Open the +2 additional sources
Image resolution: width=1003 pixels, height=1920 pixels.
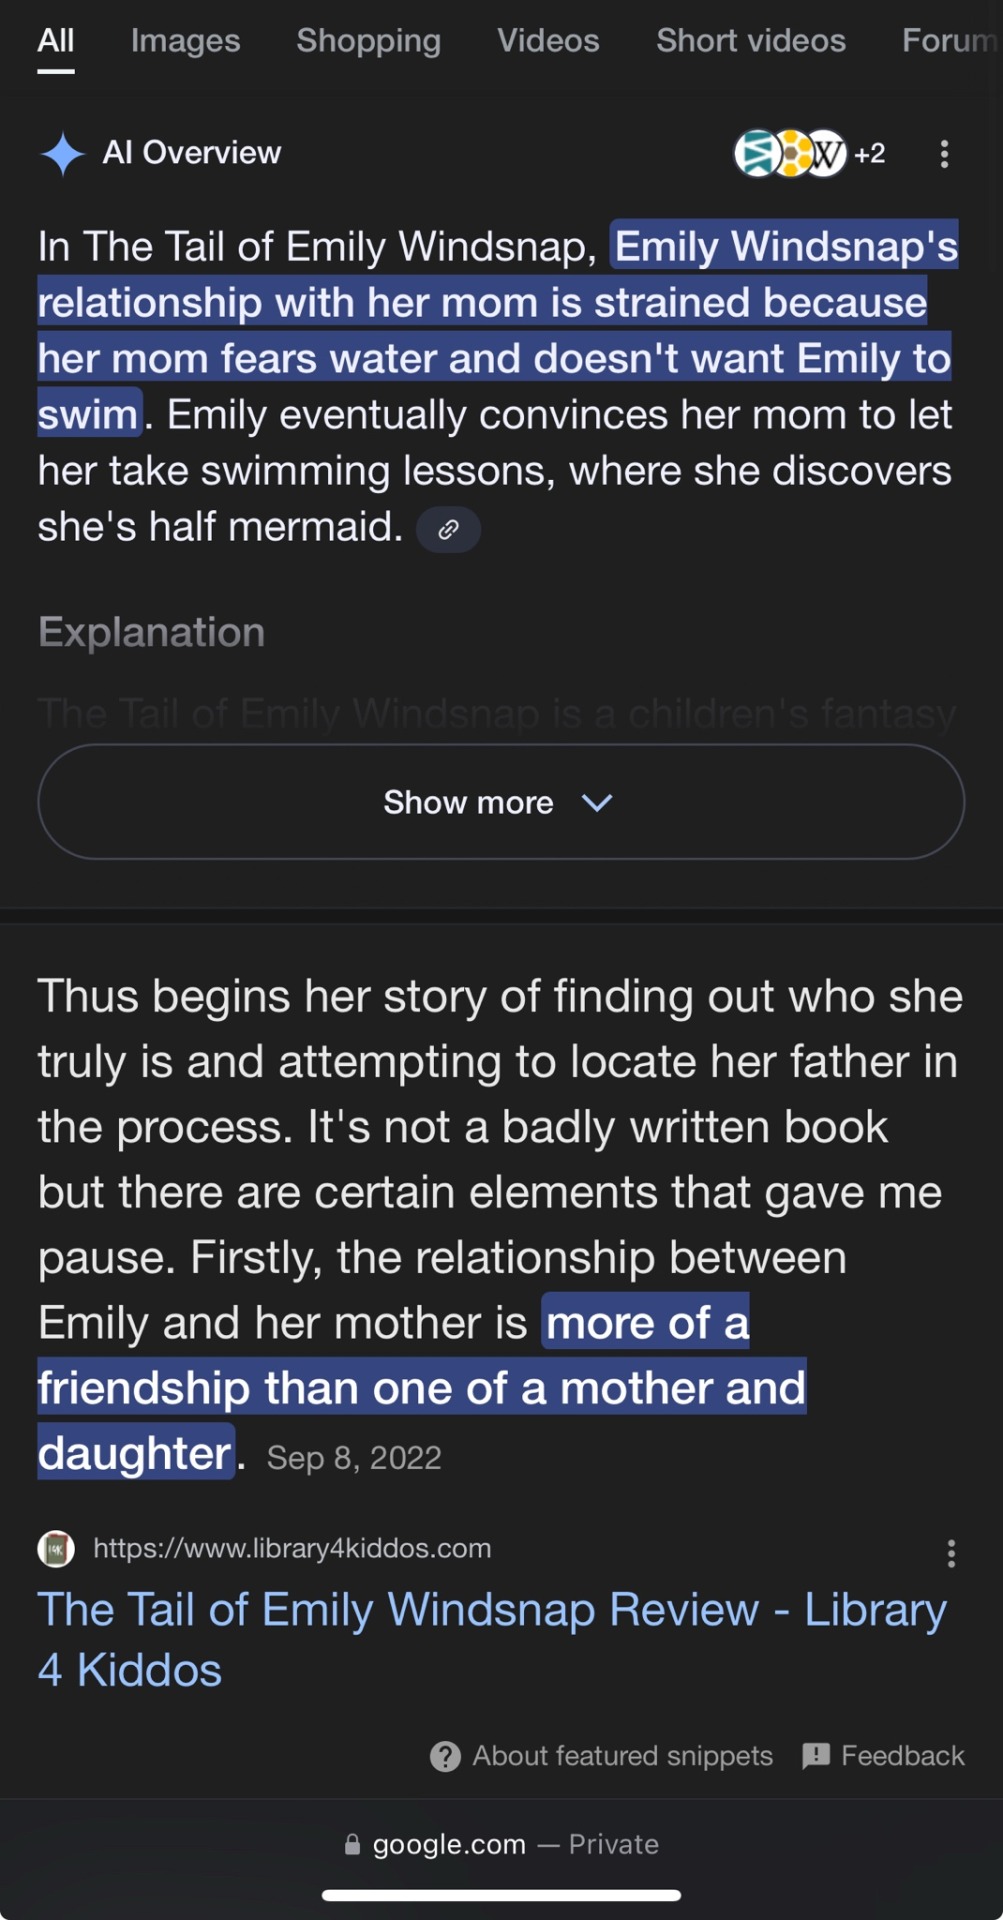[870, 154]
